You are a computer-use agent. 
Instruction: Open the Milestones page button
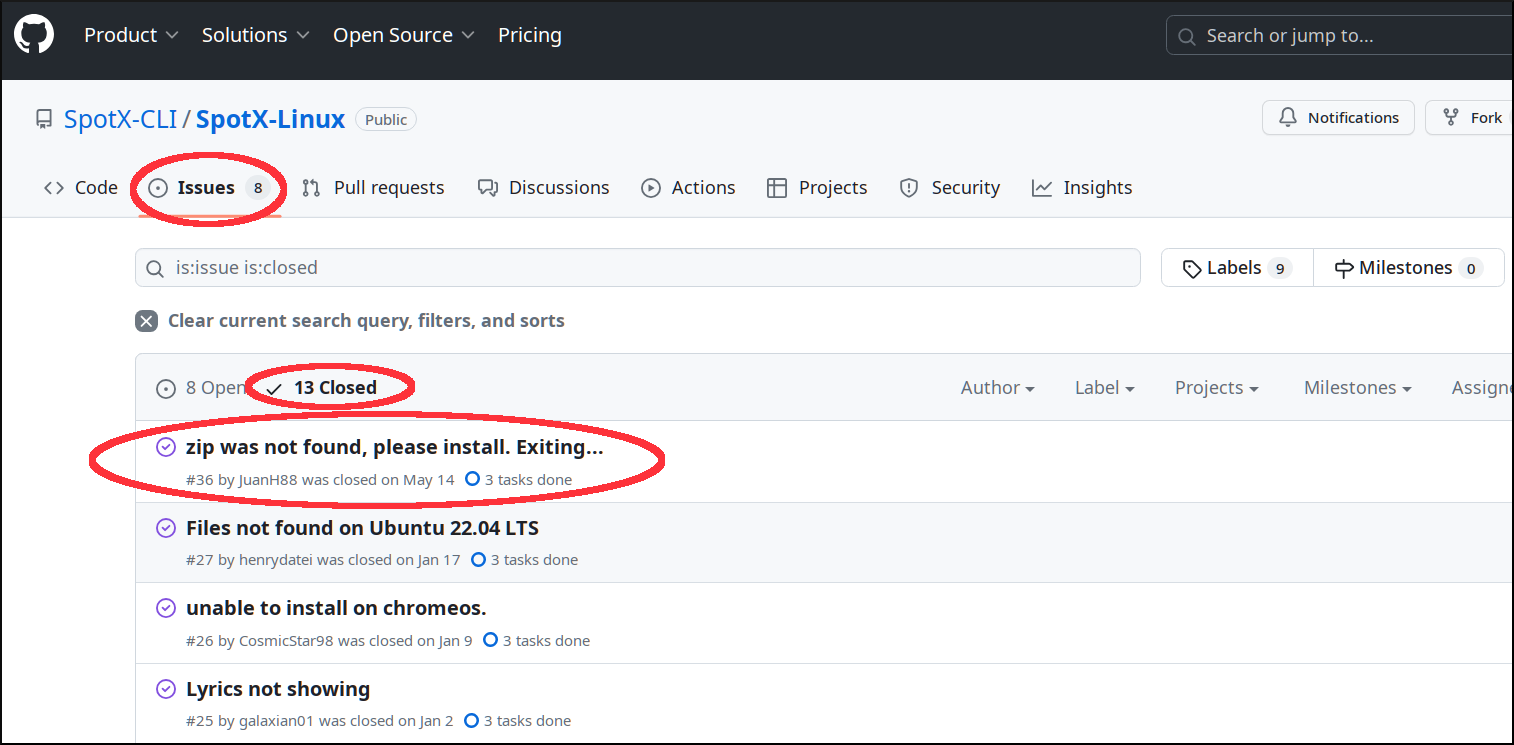(x=1409, y=268)
